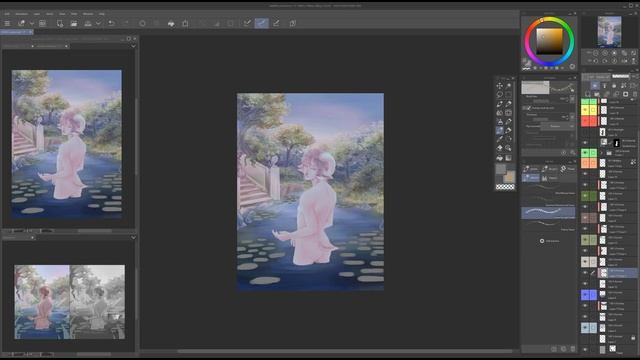Toggle visibility of the blue-marked layer
The height and width of the screenshot is (360, 640).
pos(585,295)
